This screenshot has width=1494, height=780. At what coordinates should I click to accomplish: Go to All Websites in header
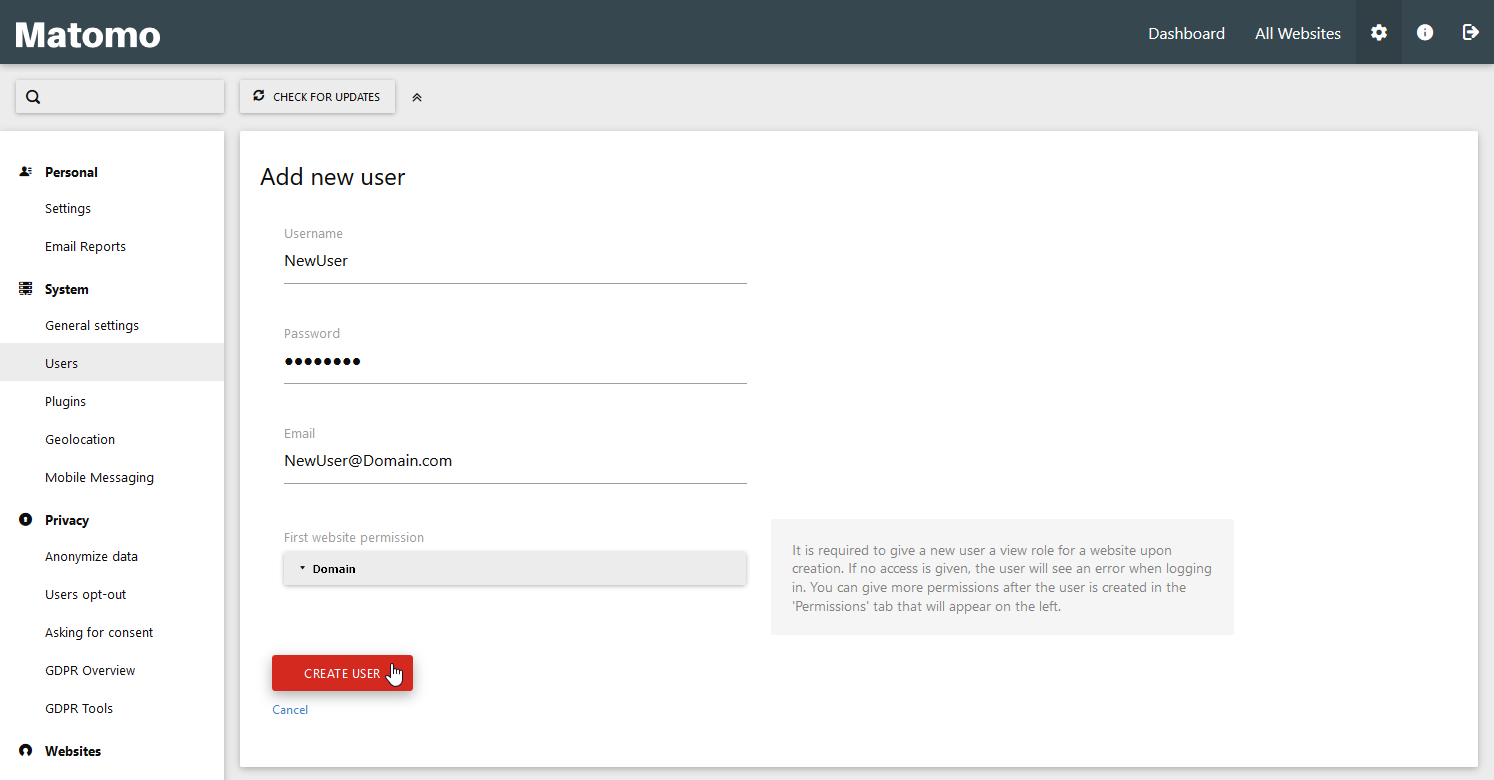point(1297,33)
